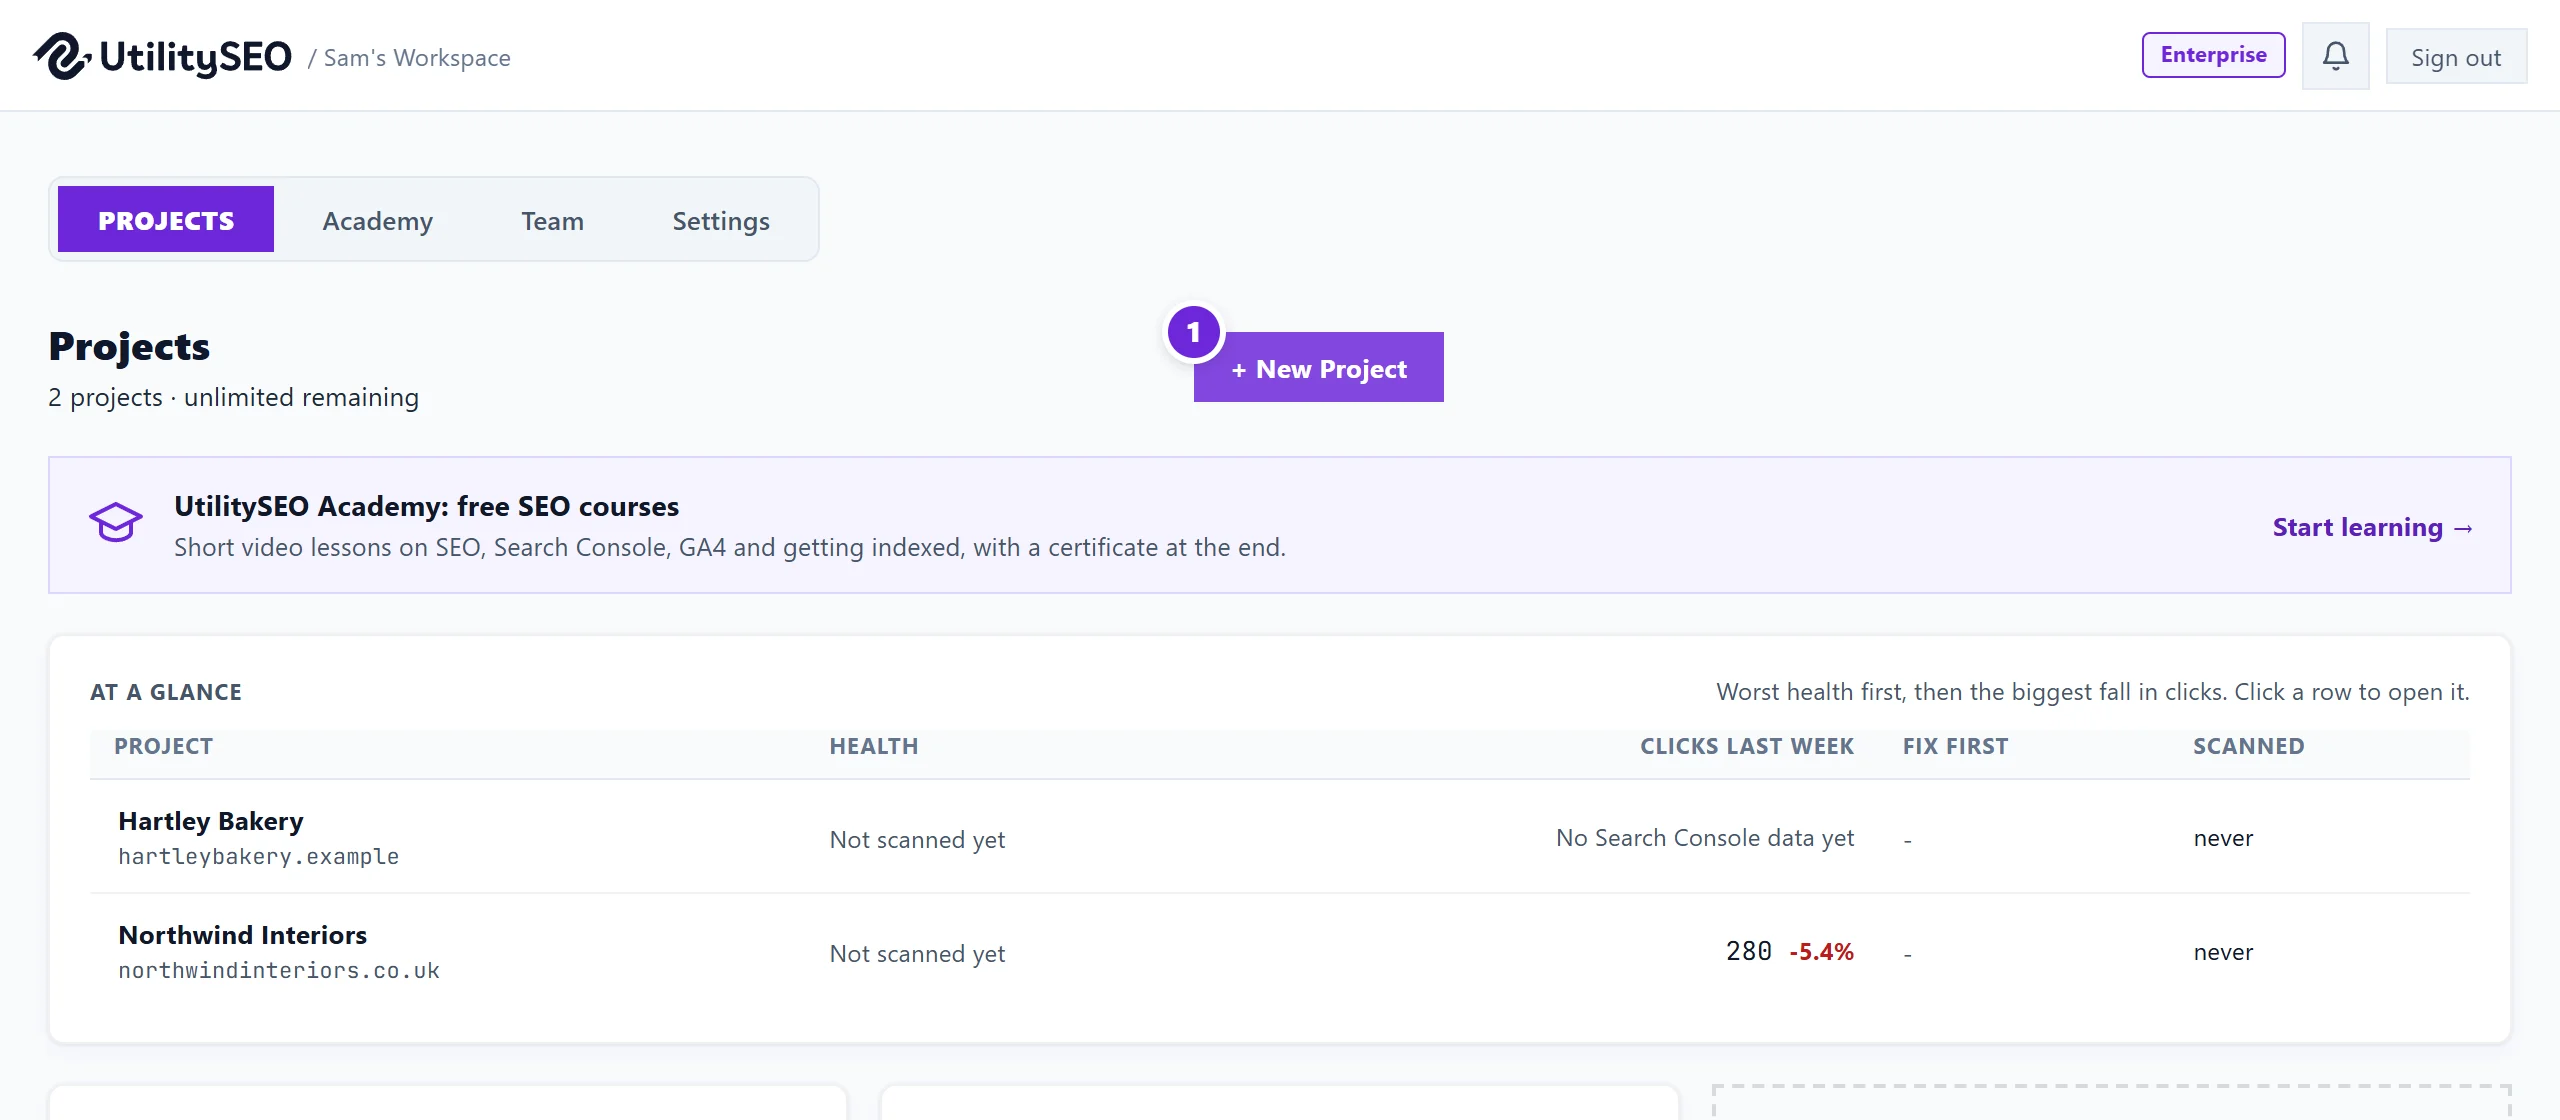Click northwindinteriors.co.uk domain text
The width and height of the screenshot is (2560, 1120).
click(x=279, y=971)
